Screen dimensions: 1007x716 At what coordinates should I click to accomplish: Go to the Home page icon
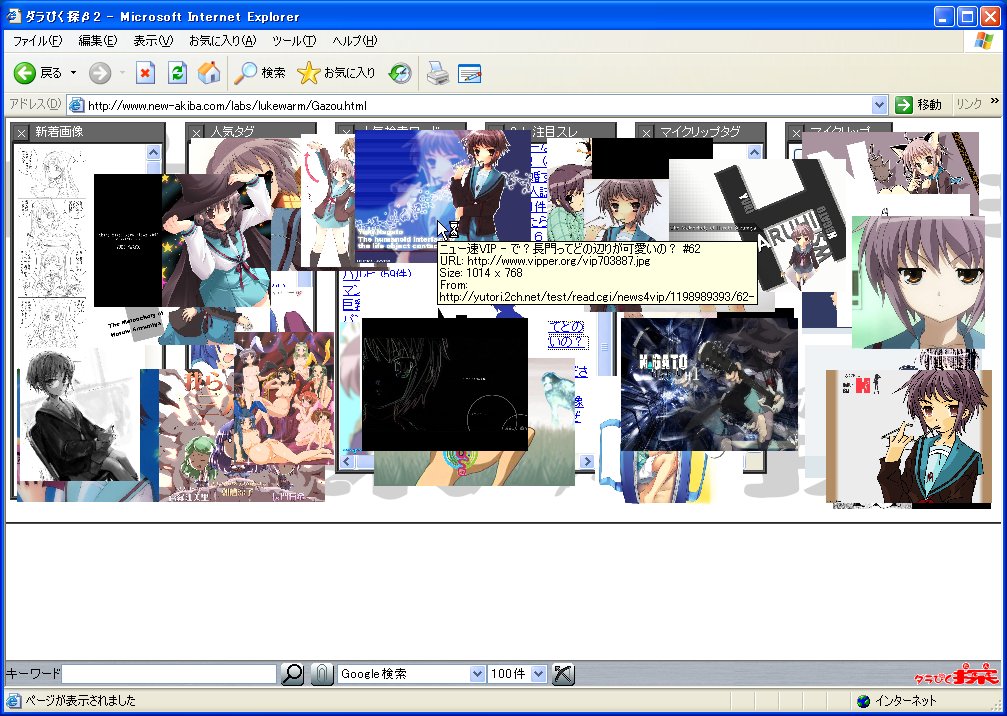point(209,73)
